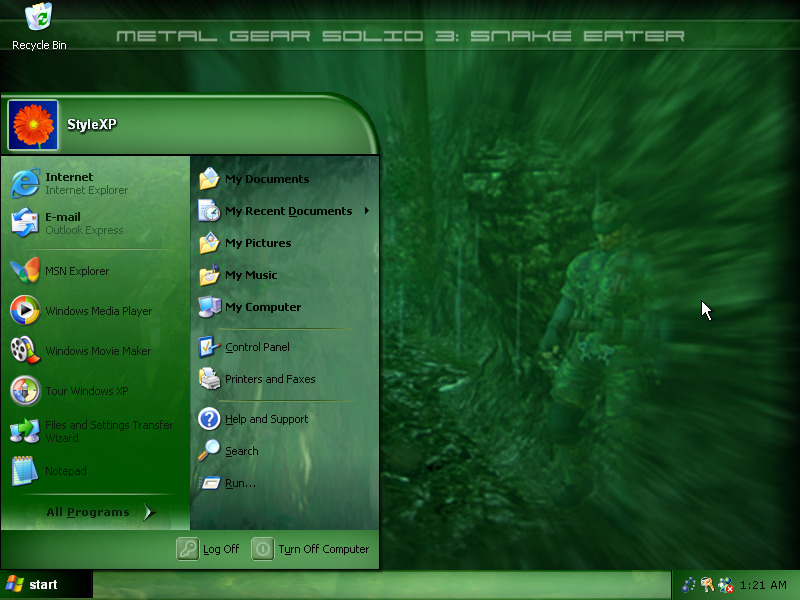Viewport: 800px width, 600px height.
Task: Click the start button
Action: tap(46, 585)
